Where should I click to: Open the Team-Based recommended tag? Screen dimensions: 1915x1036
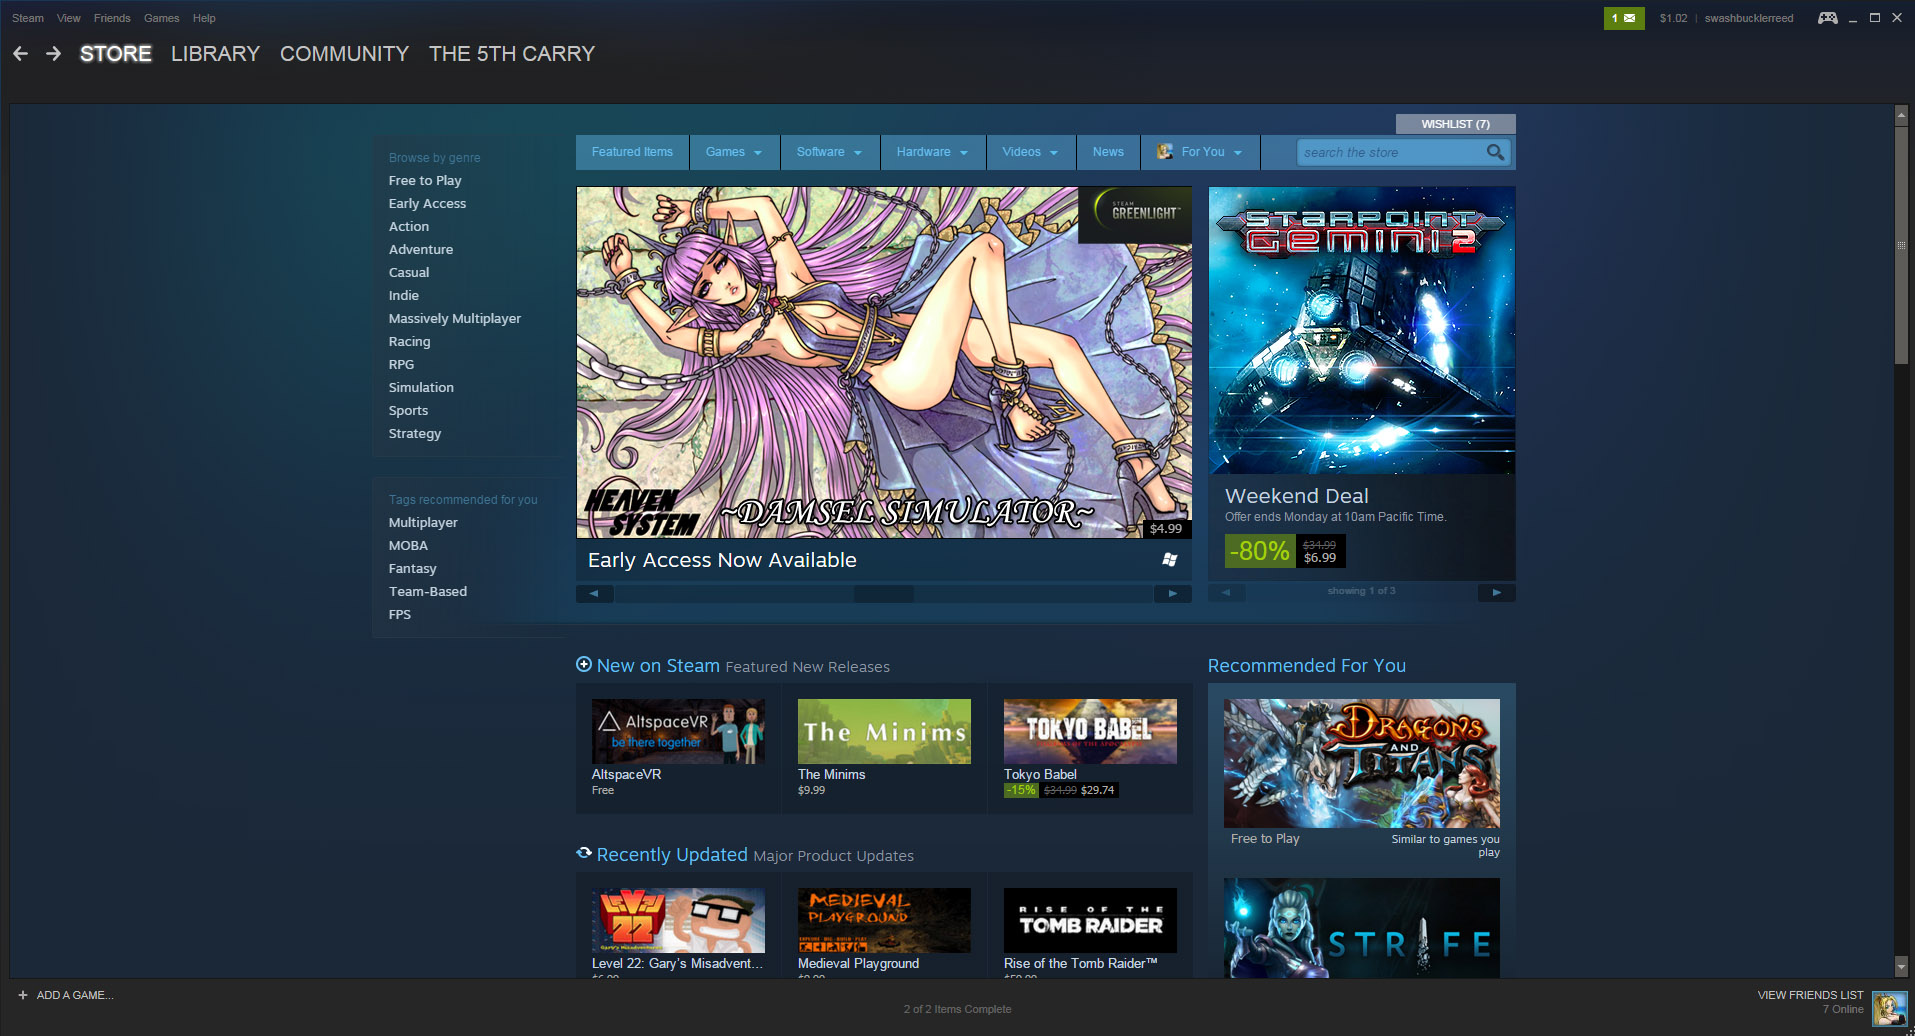(428, 592)
